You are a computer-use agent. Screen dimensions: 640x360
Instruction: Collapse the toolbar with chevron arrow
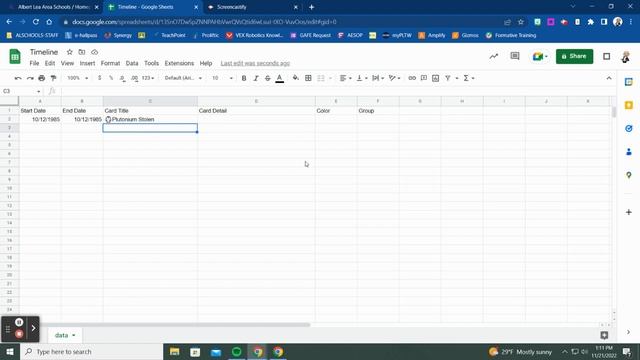[609, 78]
